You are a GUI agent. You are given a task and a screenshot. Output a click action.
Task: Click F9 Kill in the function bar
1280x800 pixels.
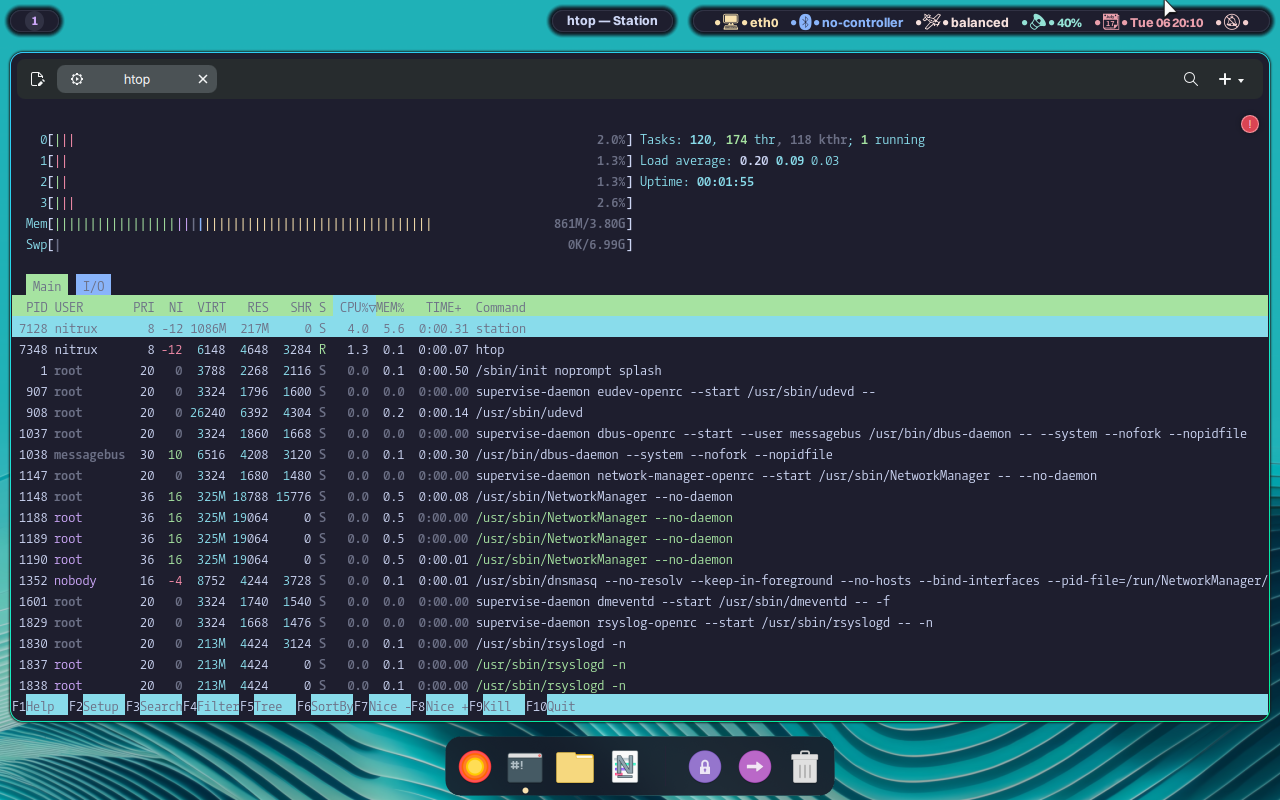[x=496, y=706]
